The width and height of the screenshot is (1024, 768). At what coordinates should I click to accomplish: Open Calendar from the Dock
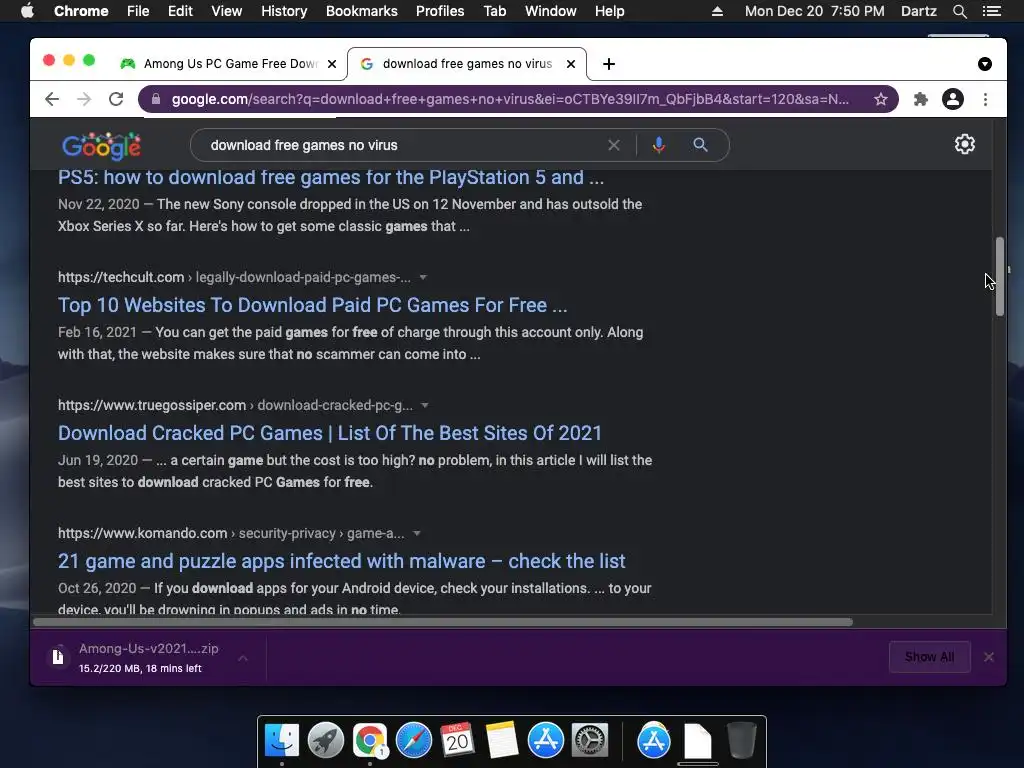457,741
